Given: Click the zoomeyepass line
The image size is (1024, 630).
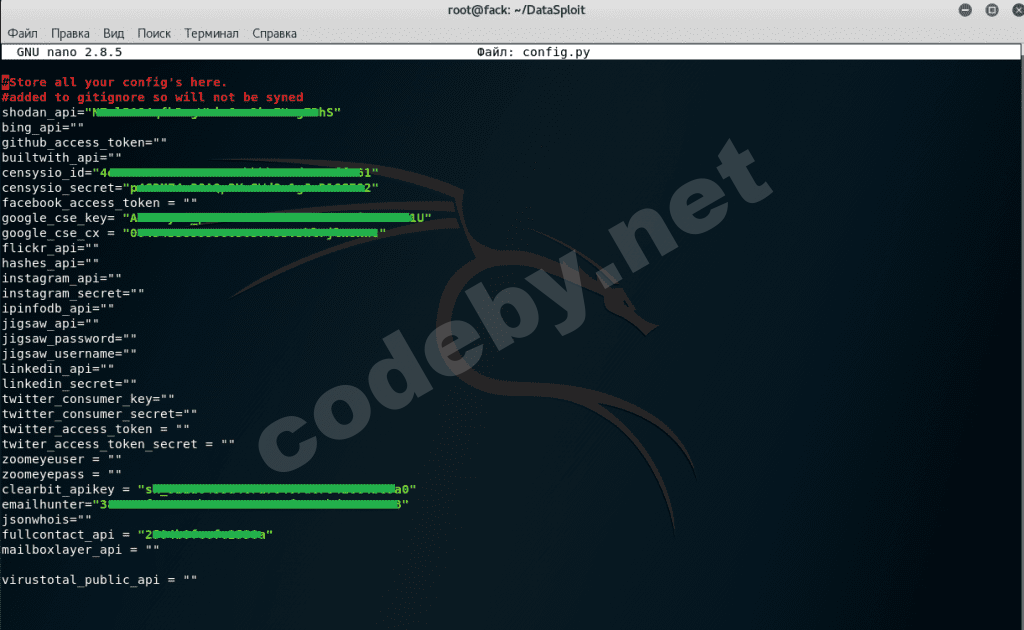Looking at the screenshot, I should (61, 474).
